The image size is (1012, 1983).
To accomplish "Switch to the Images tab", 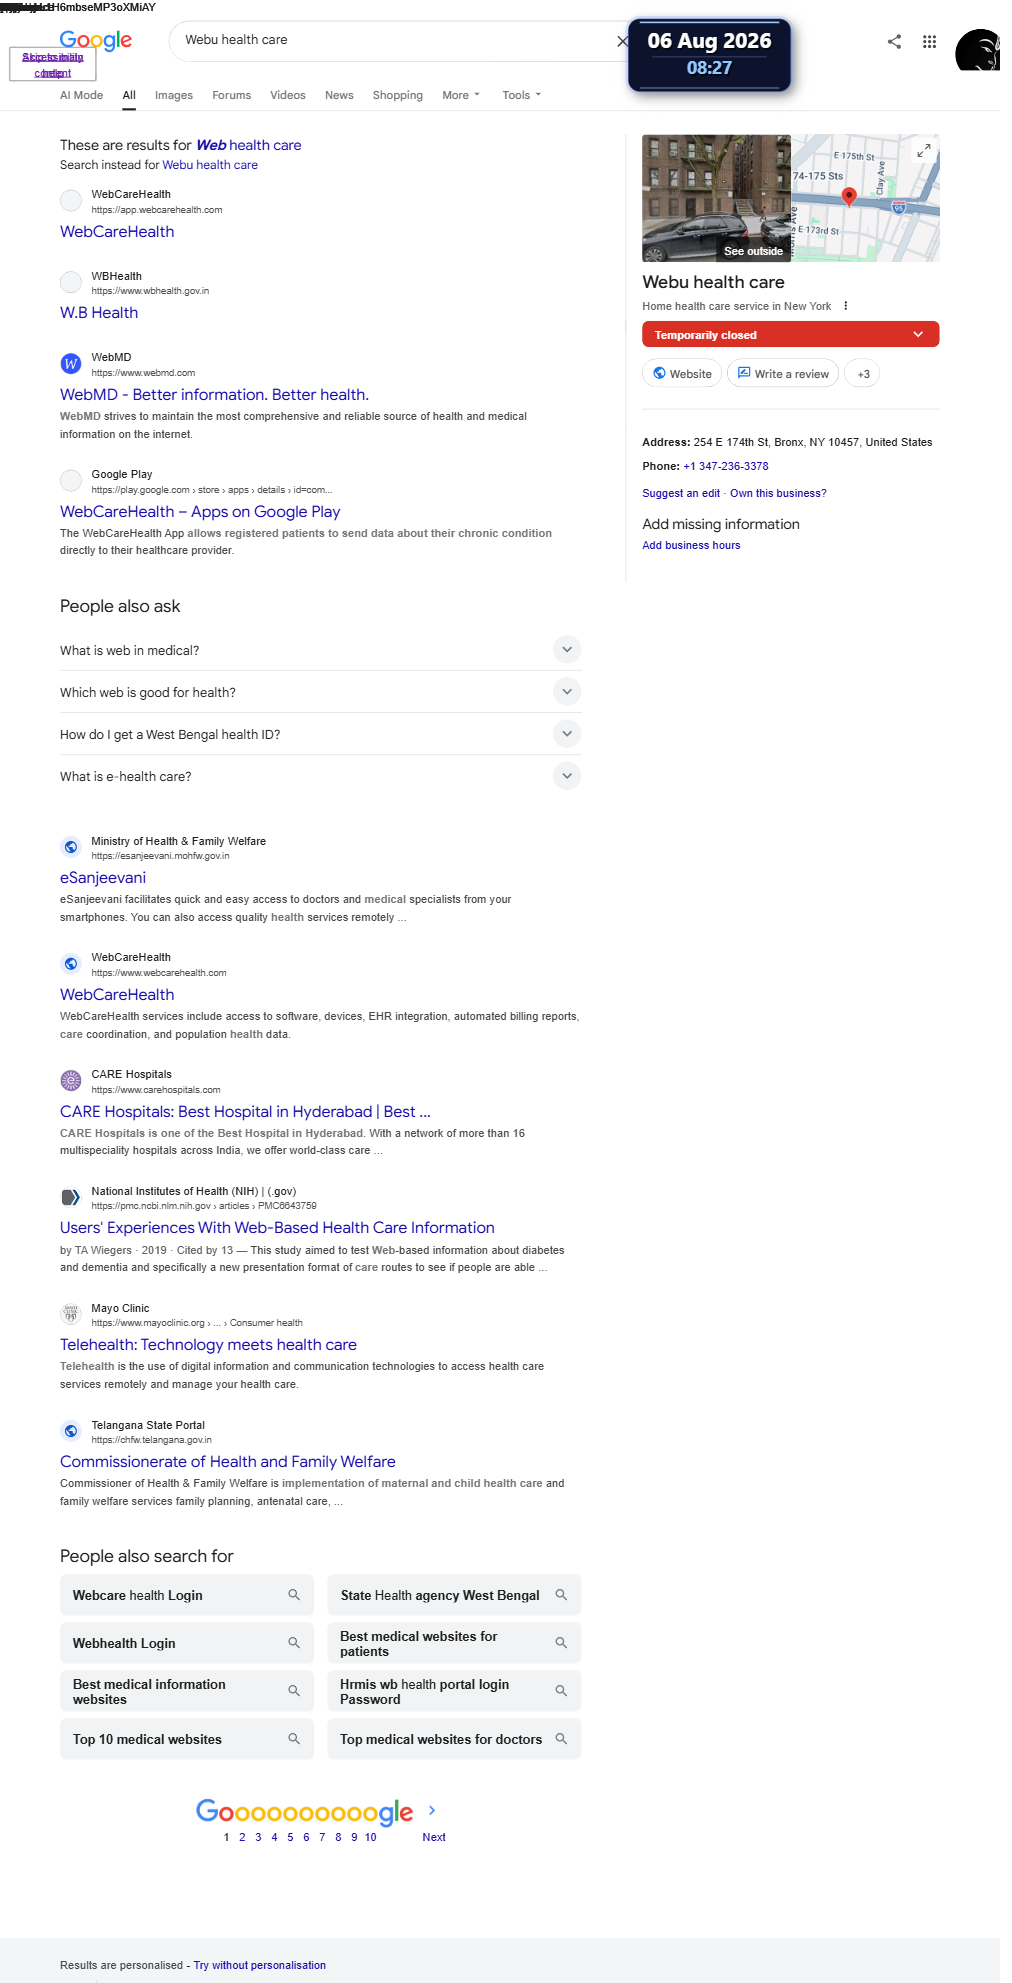I will pos(174,95).
